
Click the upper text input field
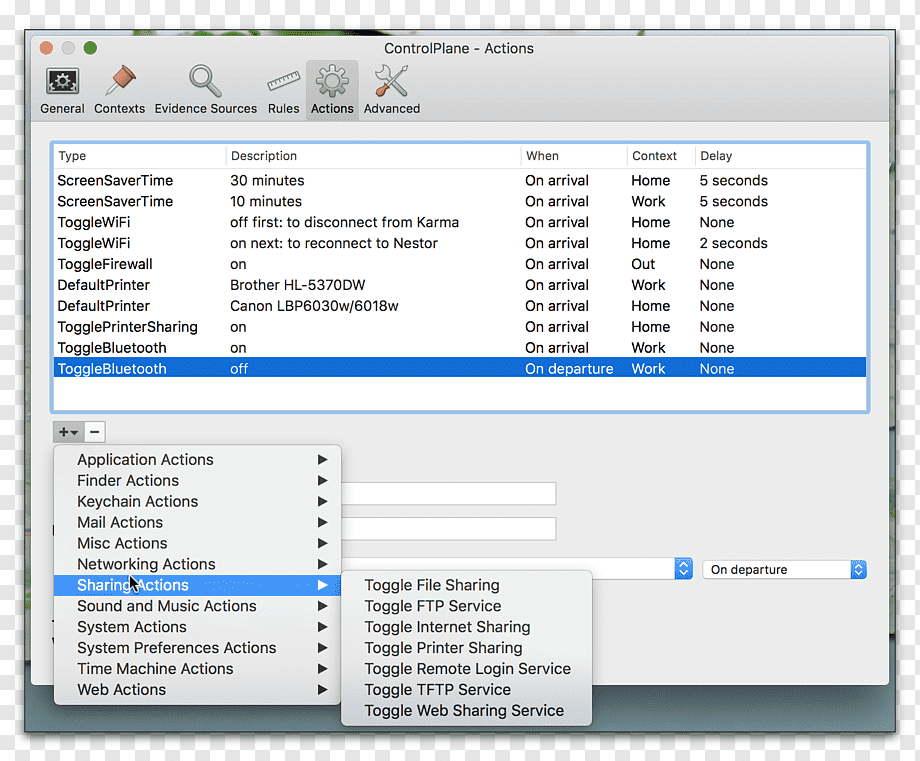click(x=449, y=493)
